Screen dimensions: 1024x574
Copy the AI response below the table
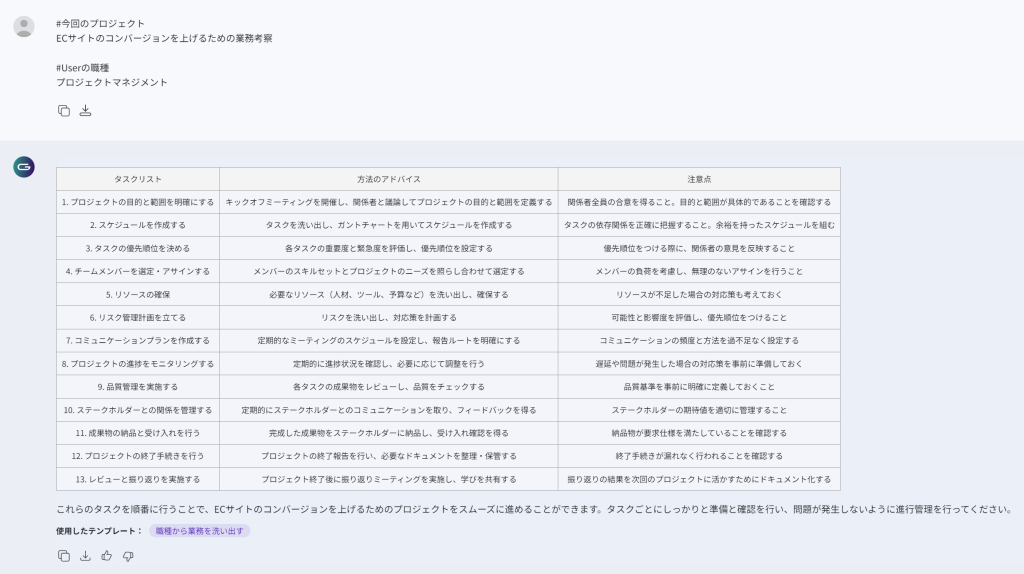[64, 556]
